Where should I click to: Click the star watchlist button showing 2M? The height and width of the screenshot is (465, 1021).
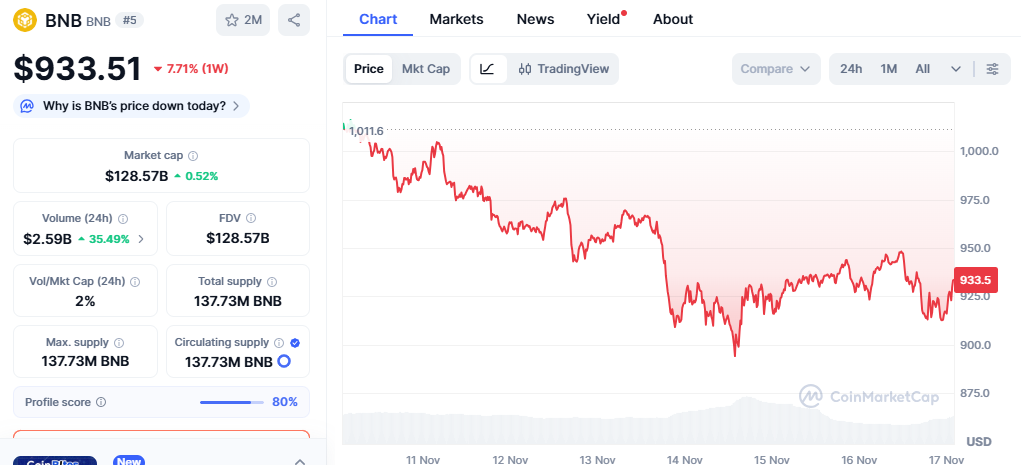[243, 20]
